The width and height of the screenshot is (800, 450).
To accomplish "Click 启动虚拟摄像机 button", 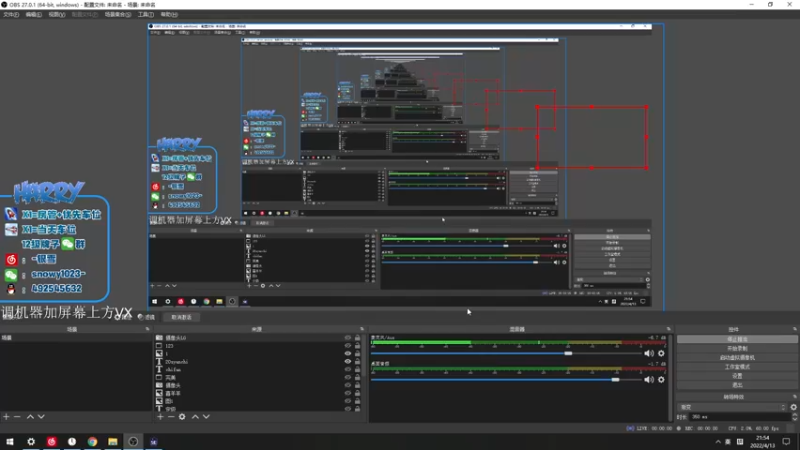I will click(737, 358).
